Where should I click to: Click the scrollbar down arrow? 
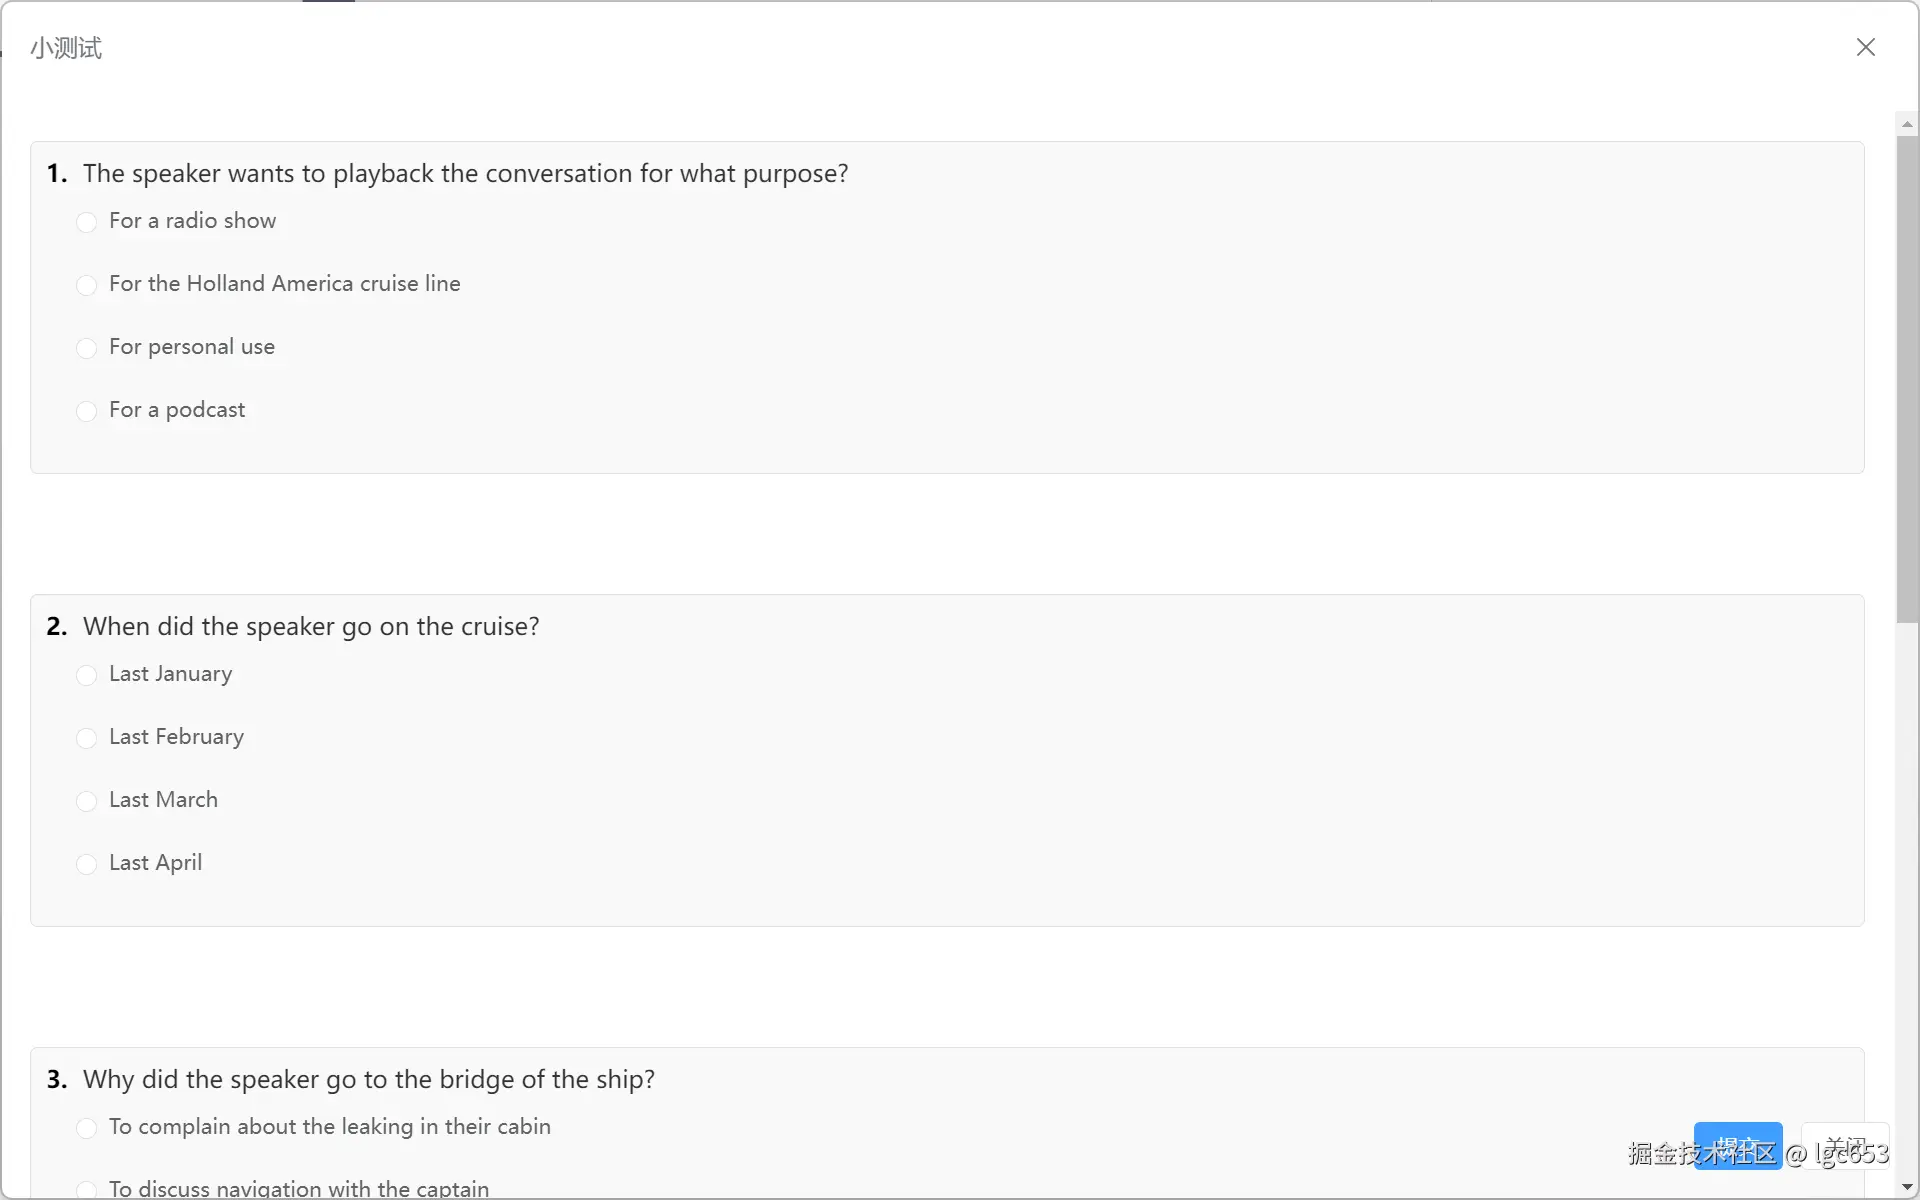(x=1907, y=1187)
